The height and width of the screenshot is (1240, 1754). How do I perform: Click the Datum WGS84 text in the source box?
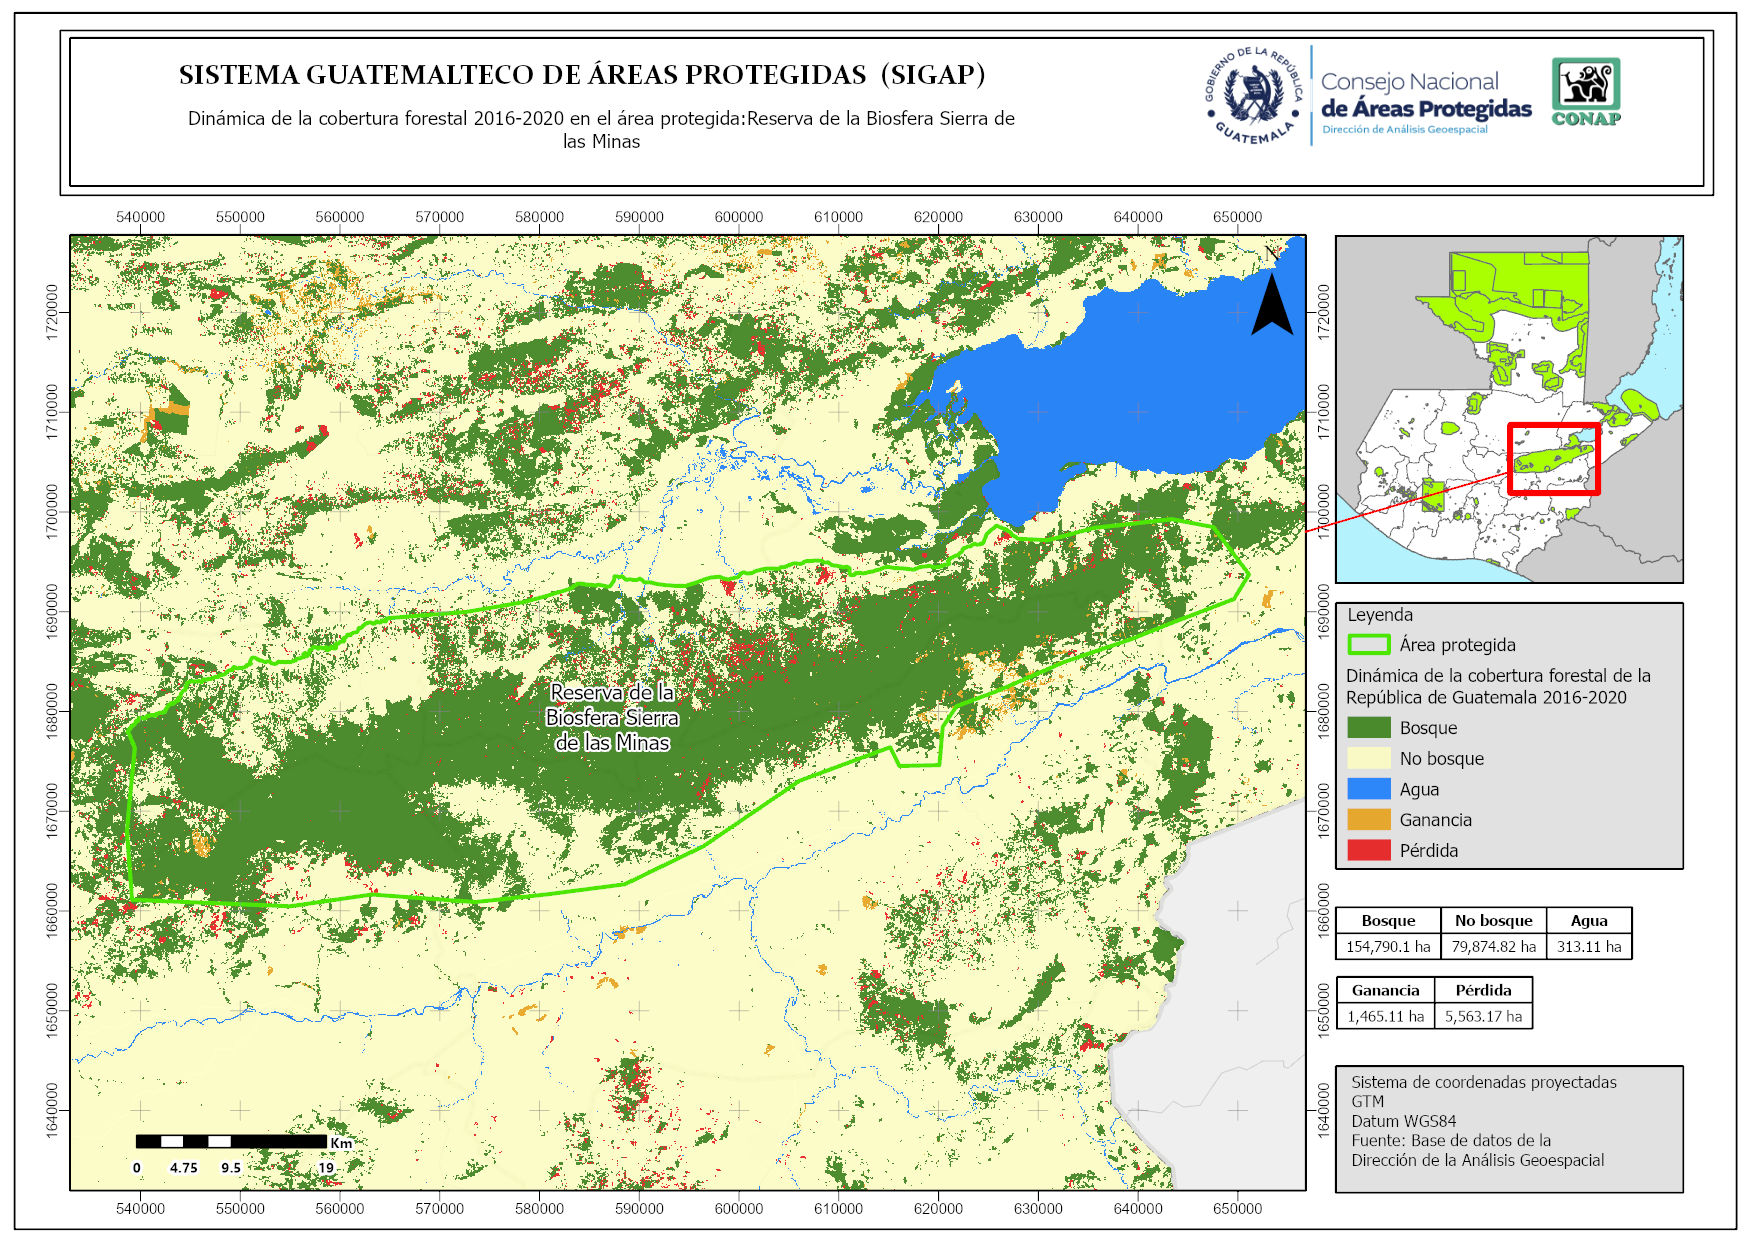[x=1403, y=1121]
